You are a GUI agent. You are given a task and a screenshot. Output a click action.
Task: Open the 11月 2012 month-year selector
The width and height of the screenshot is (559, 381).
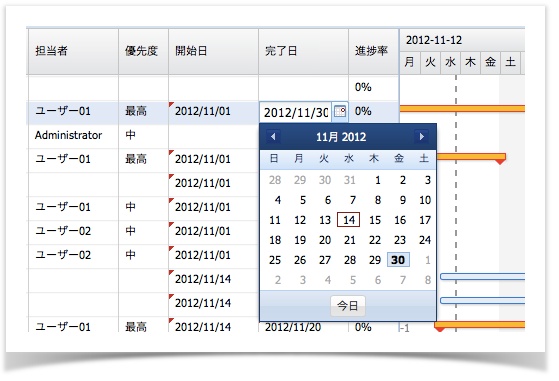pos(341,137)
